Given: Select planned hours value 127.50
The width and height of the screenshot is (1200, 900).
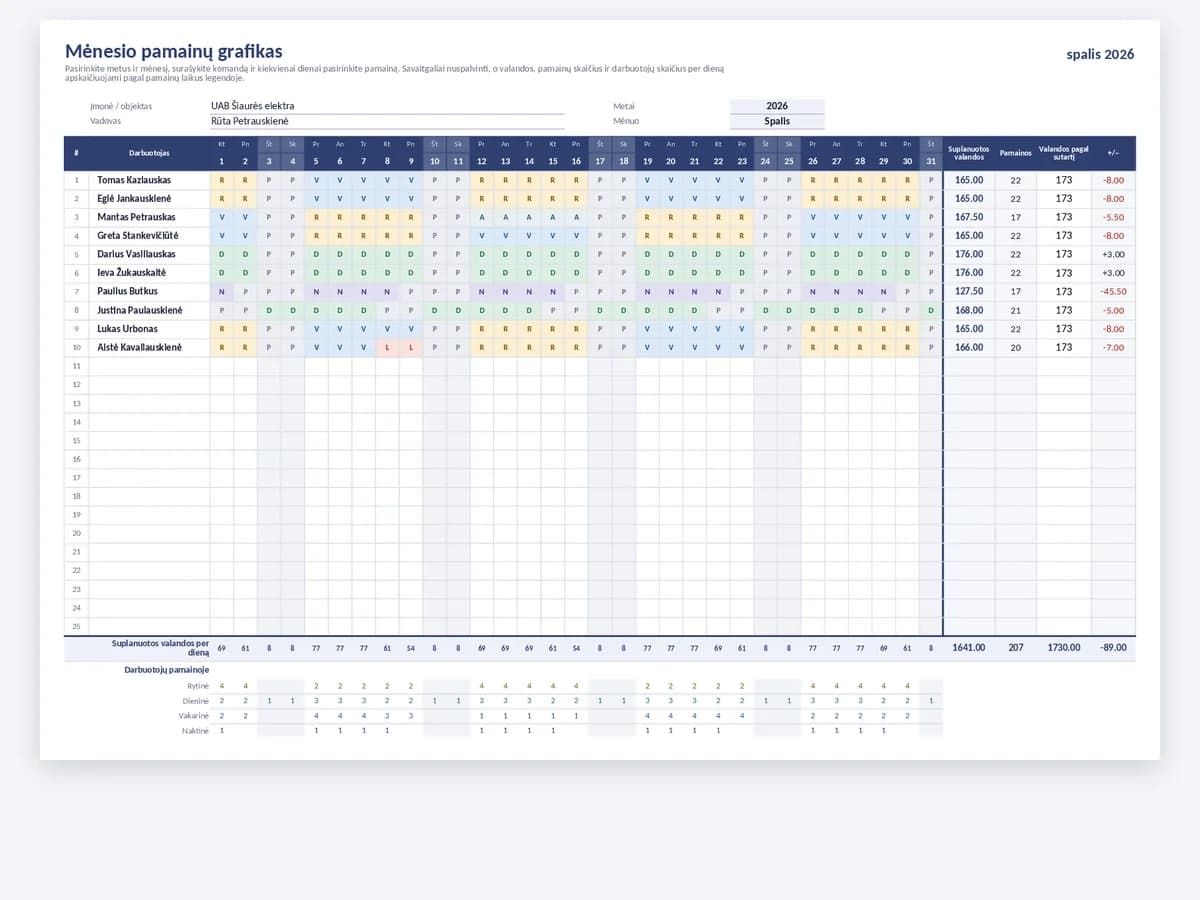Looking at the screenshot, I should 969,291.
